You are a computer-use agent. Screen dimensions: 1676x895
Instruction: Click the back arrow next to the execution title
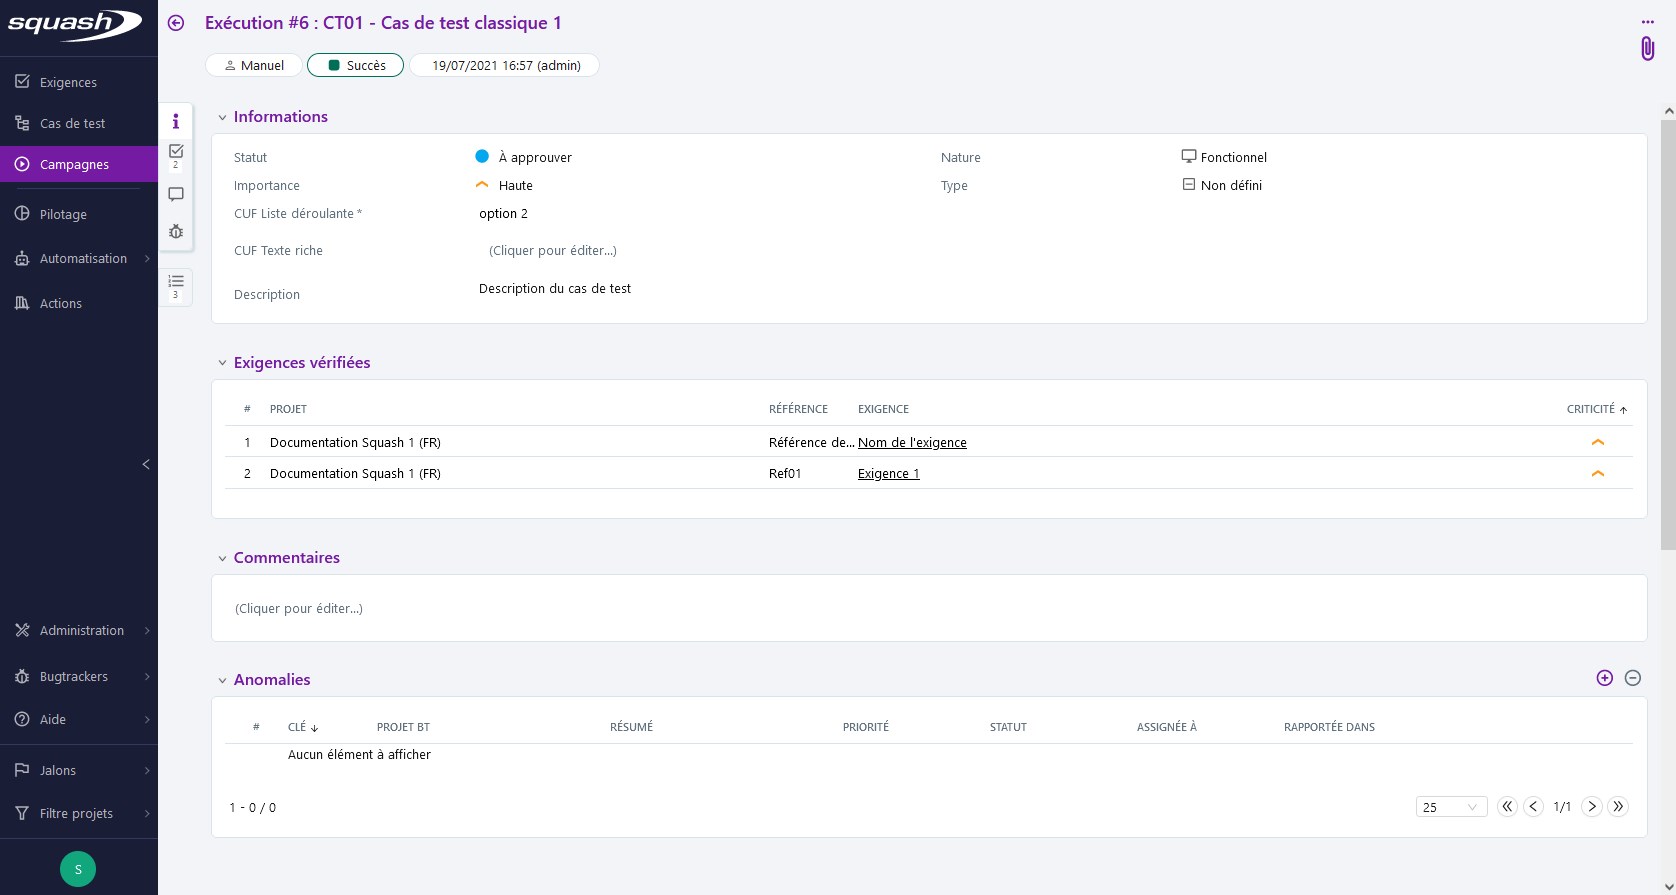click(x=176, y=23)
